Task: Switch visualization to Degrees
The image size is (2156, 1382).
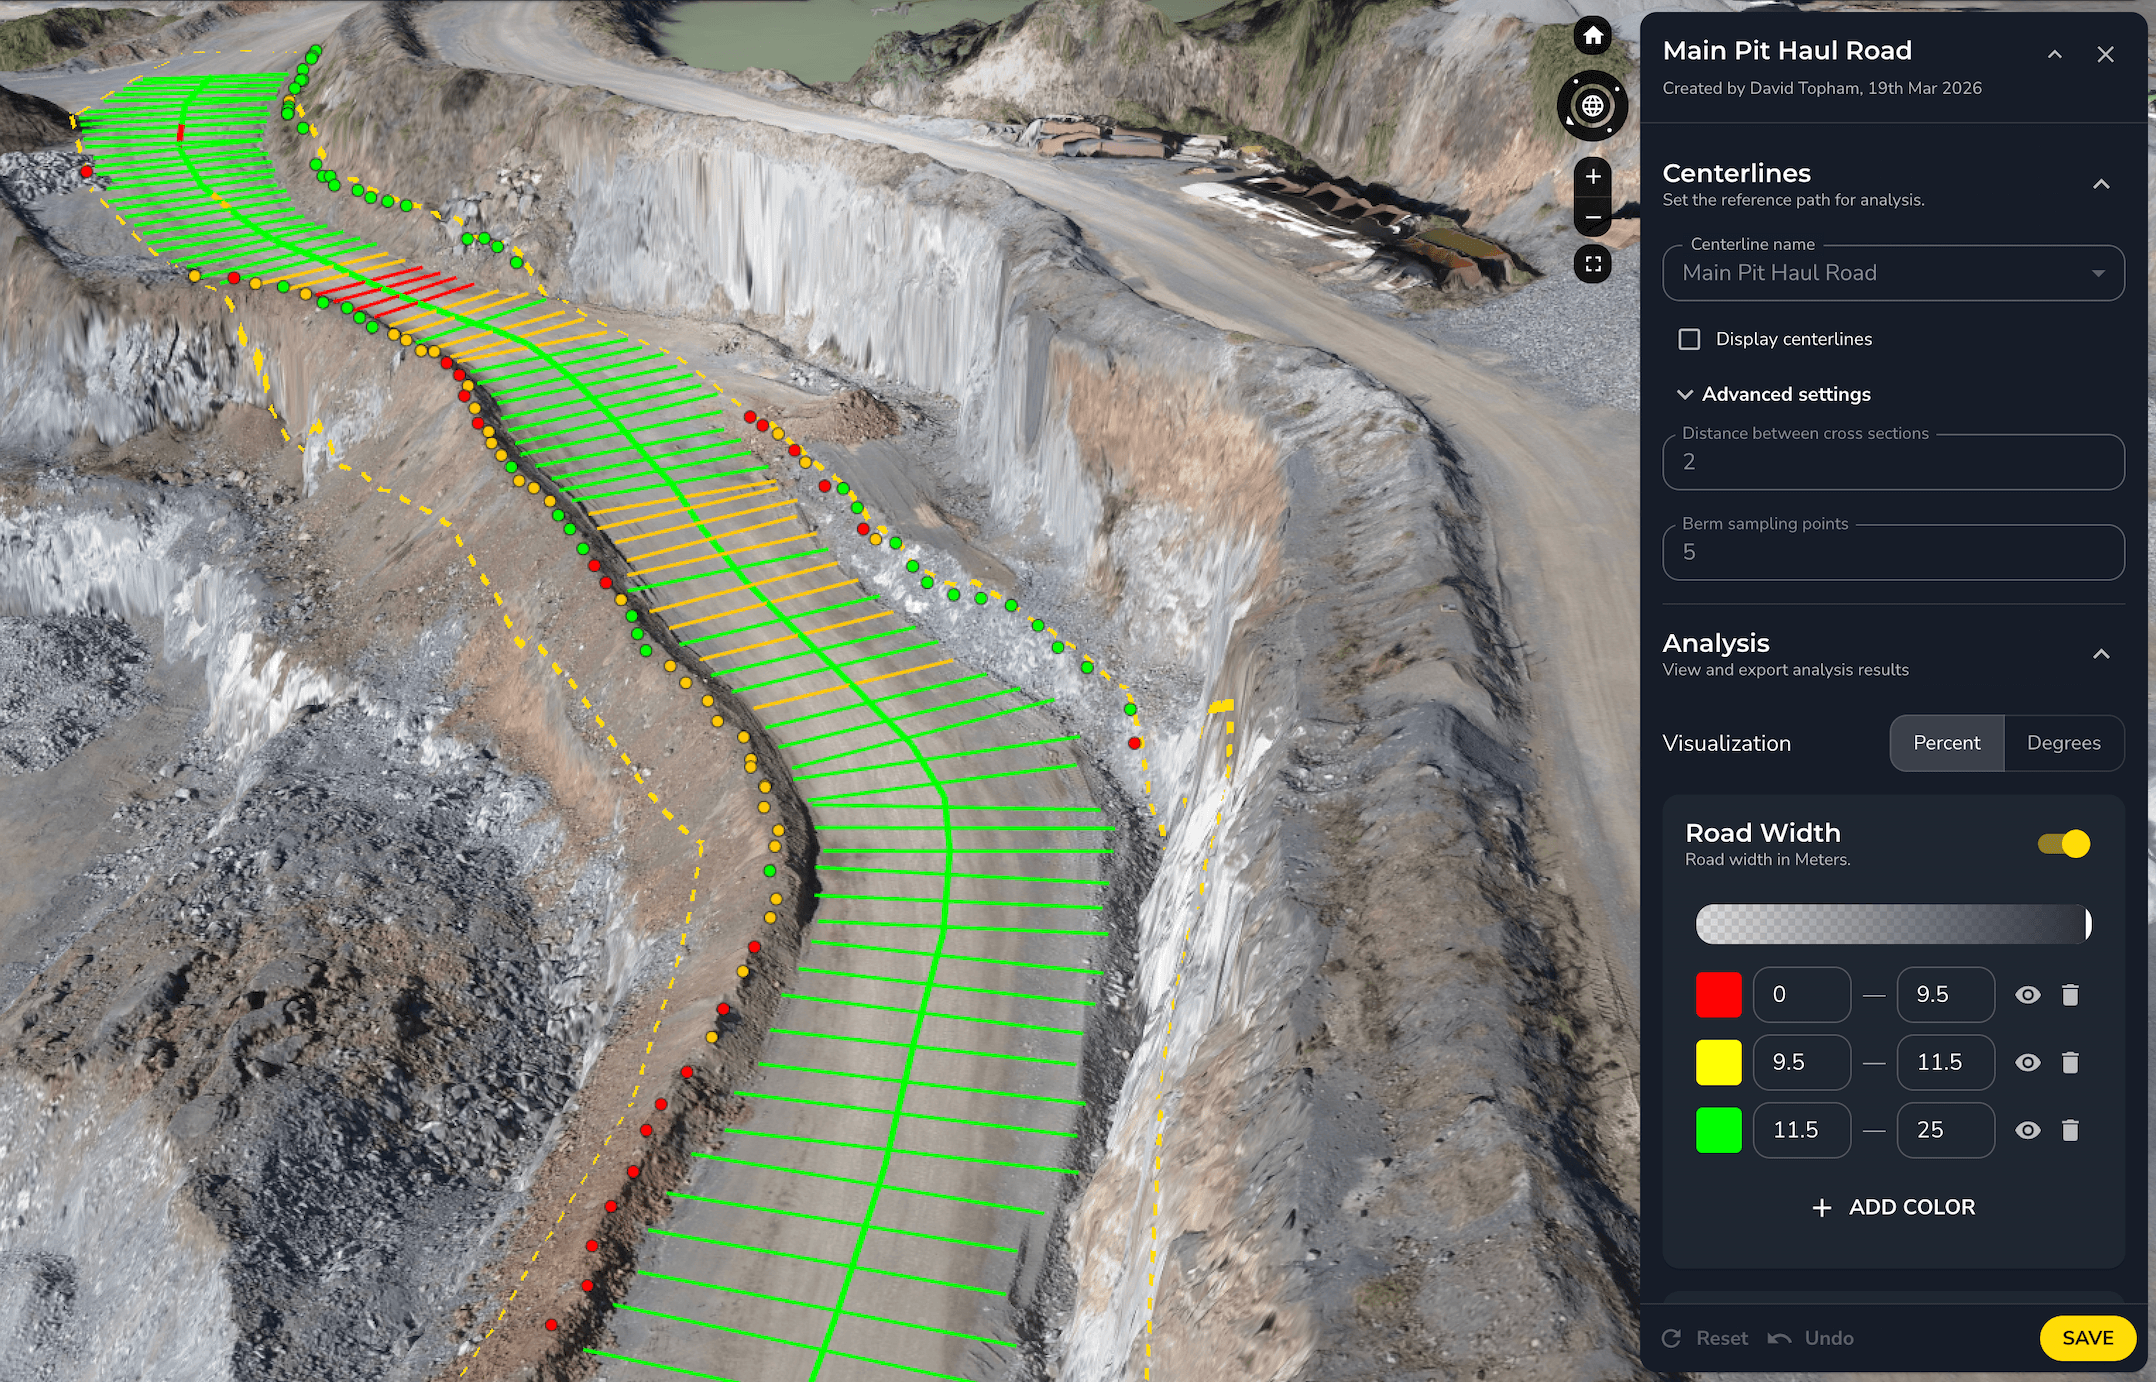Action: (x=2063, y=743)
